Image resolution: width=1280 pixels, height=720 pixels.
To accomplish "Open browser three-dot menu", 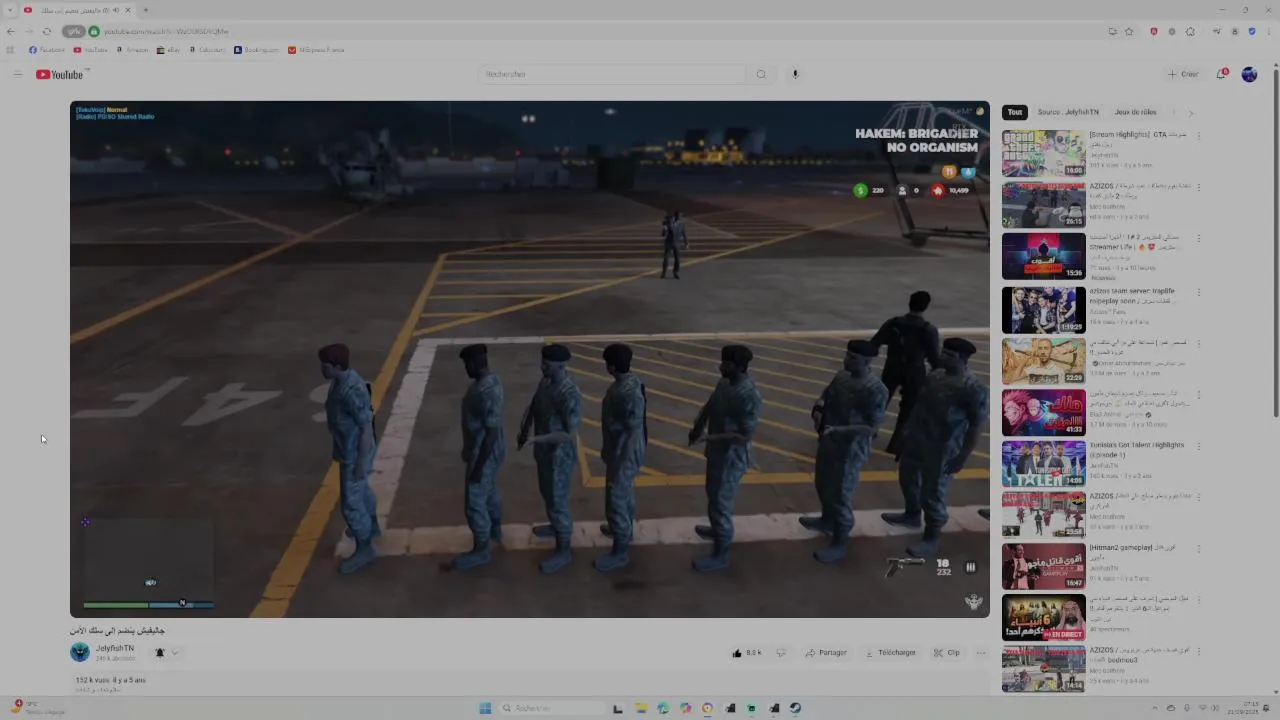I will coord(1269,31).
